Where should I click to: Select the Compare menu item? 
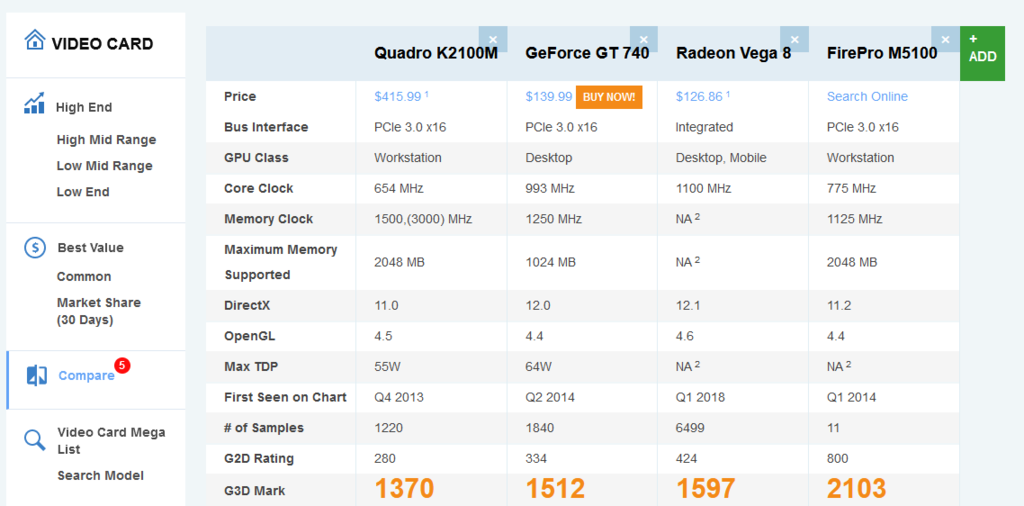coord(86,376)
